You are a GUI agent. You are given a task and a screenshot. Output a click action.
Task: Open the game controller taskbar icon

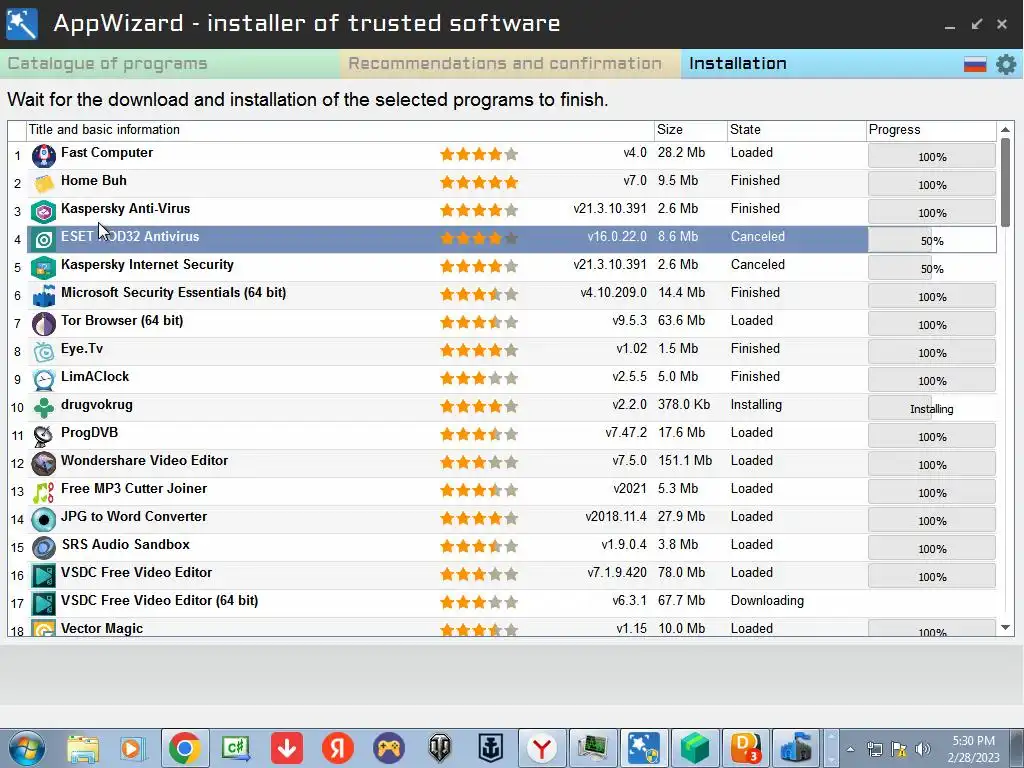click(x=389, y=748)
